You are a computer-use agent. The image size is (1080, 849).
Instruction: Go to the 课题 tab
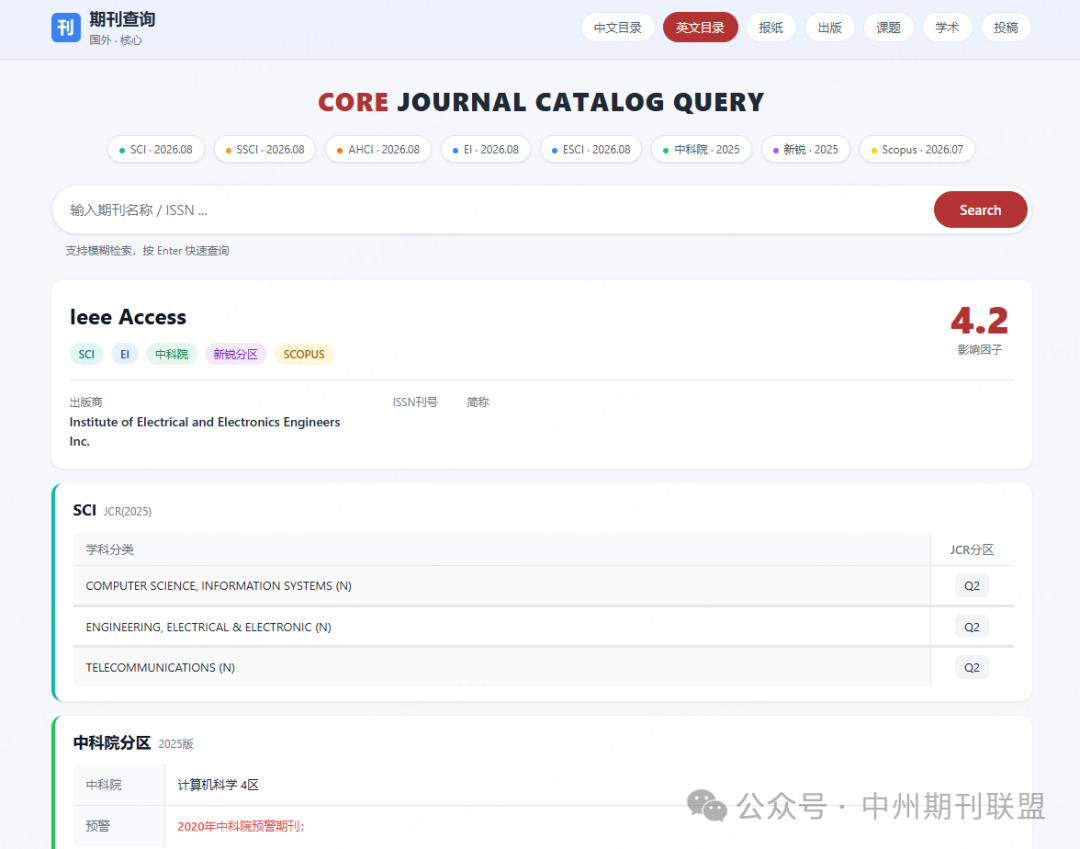pyautogui.click(x=888, y=28)
